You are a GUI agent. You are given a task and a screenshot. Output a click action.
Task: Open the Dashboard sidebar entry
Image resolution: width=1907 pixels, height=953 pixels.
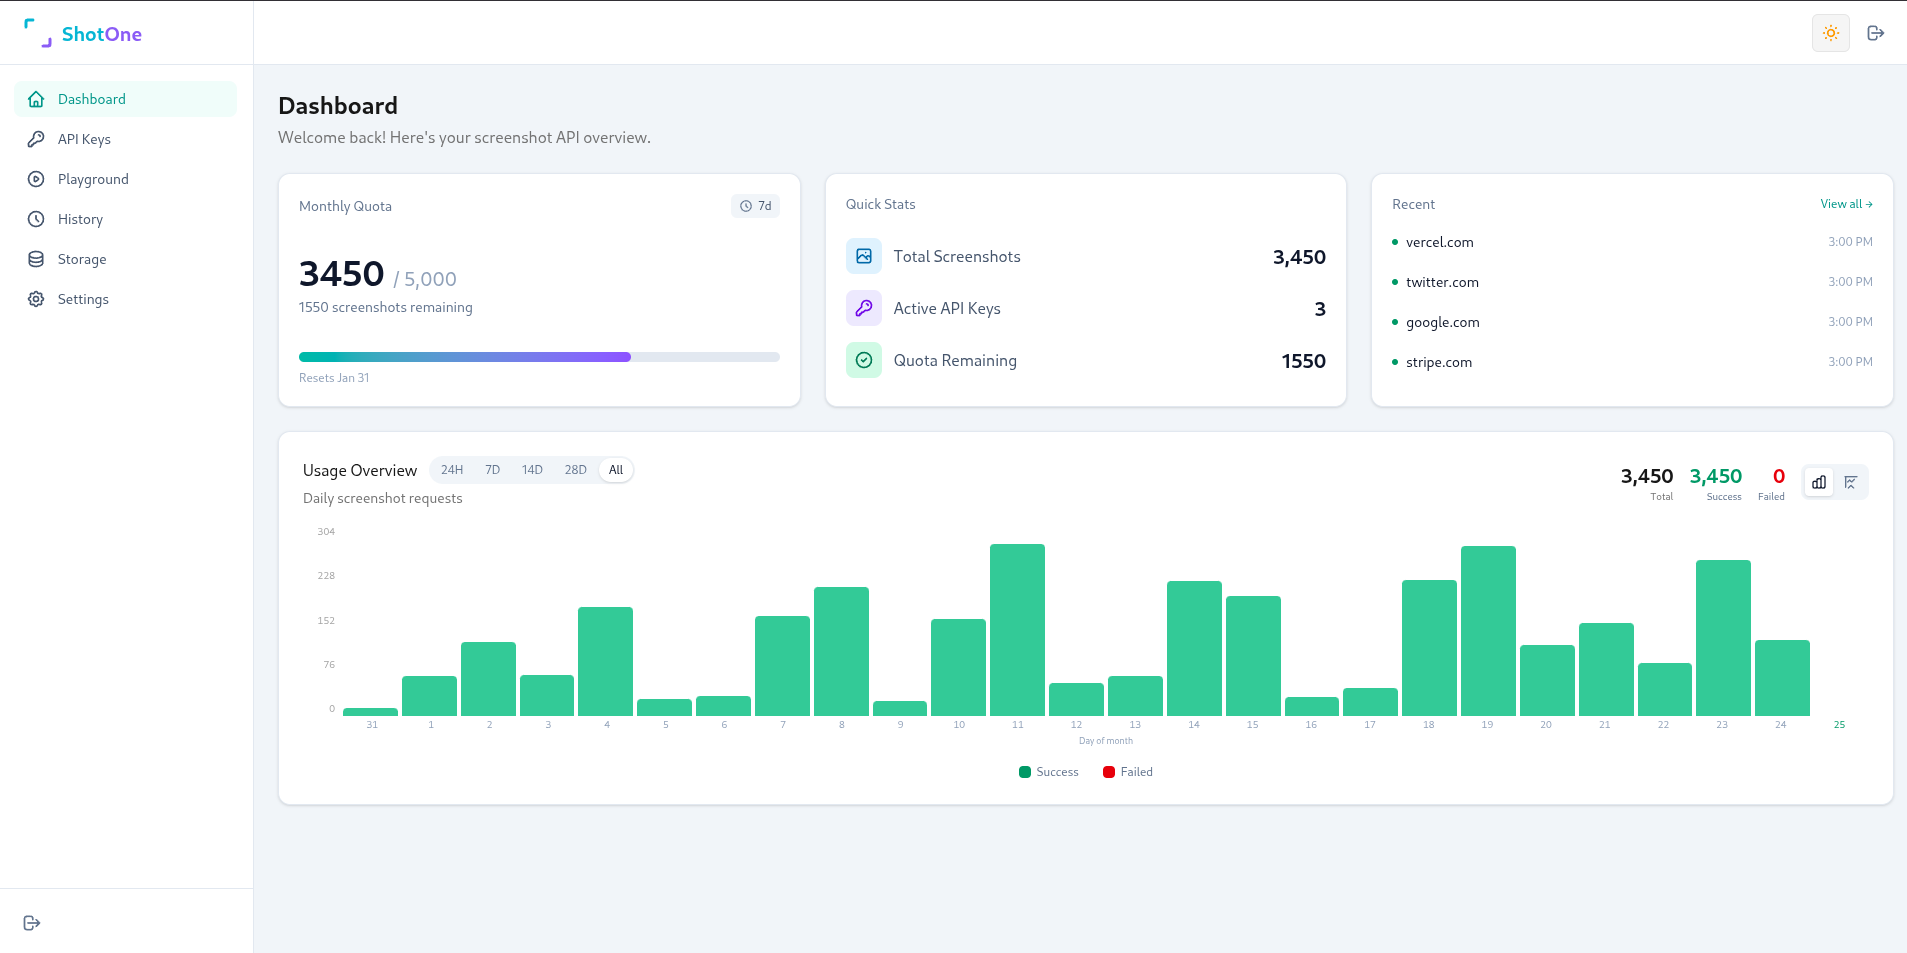(x=93, y=99)
